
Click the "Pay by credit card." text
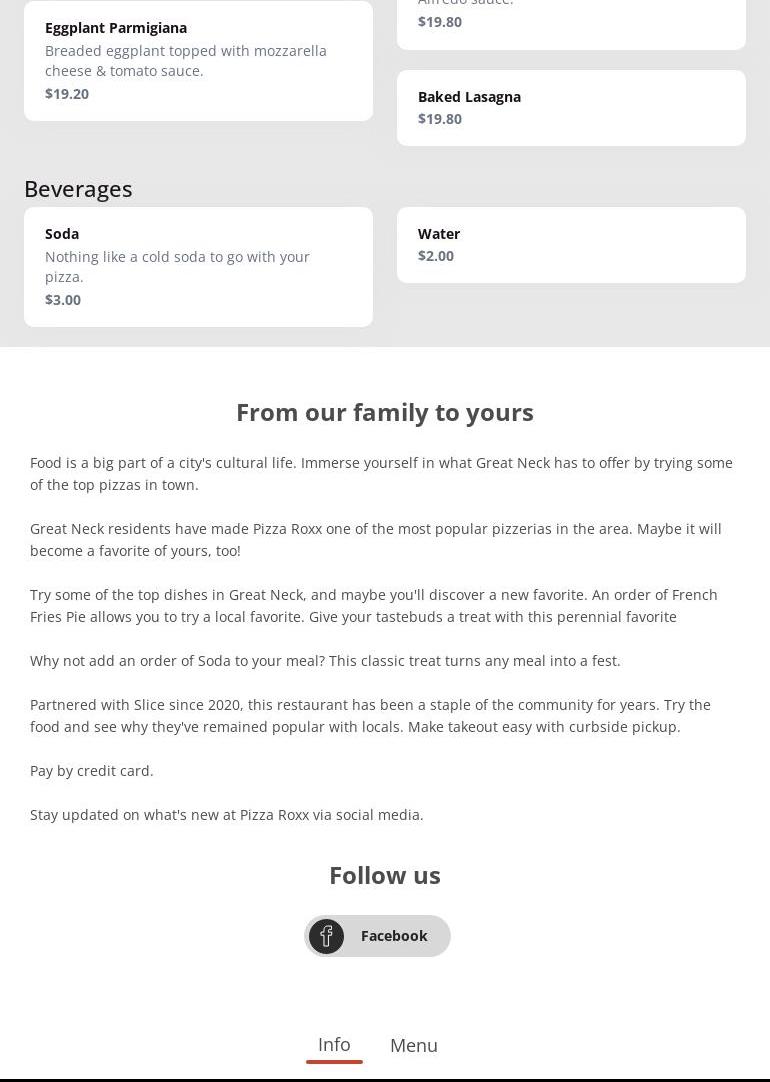pyautogui.click(x=92, y=771)
